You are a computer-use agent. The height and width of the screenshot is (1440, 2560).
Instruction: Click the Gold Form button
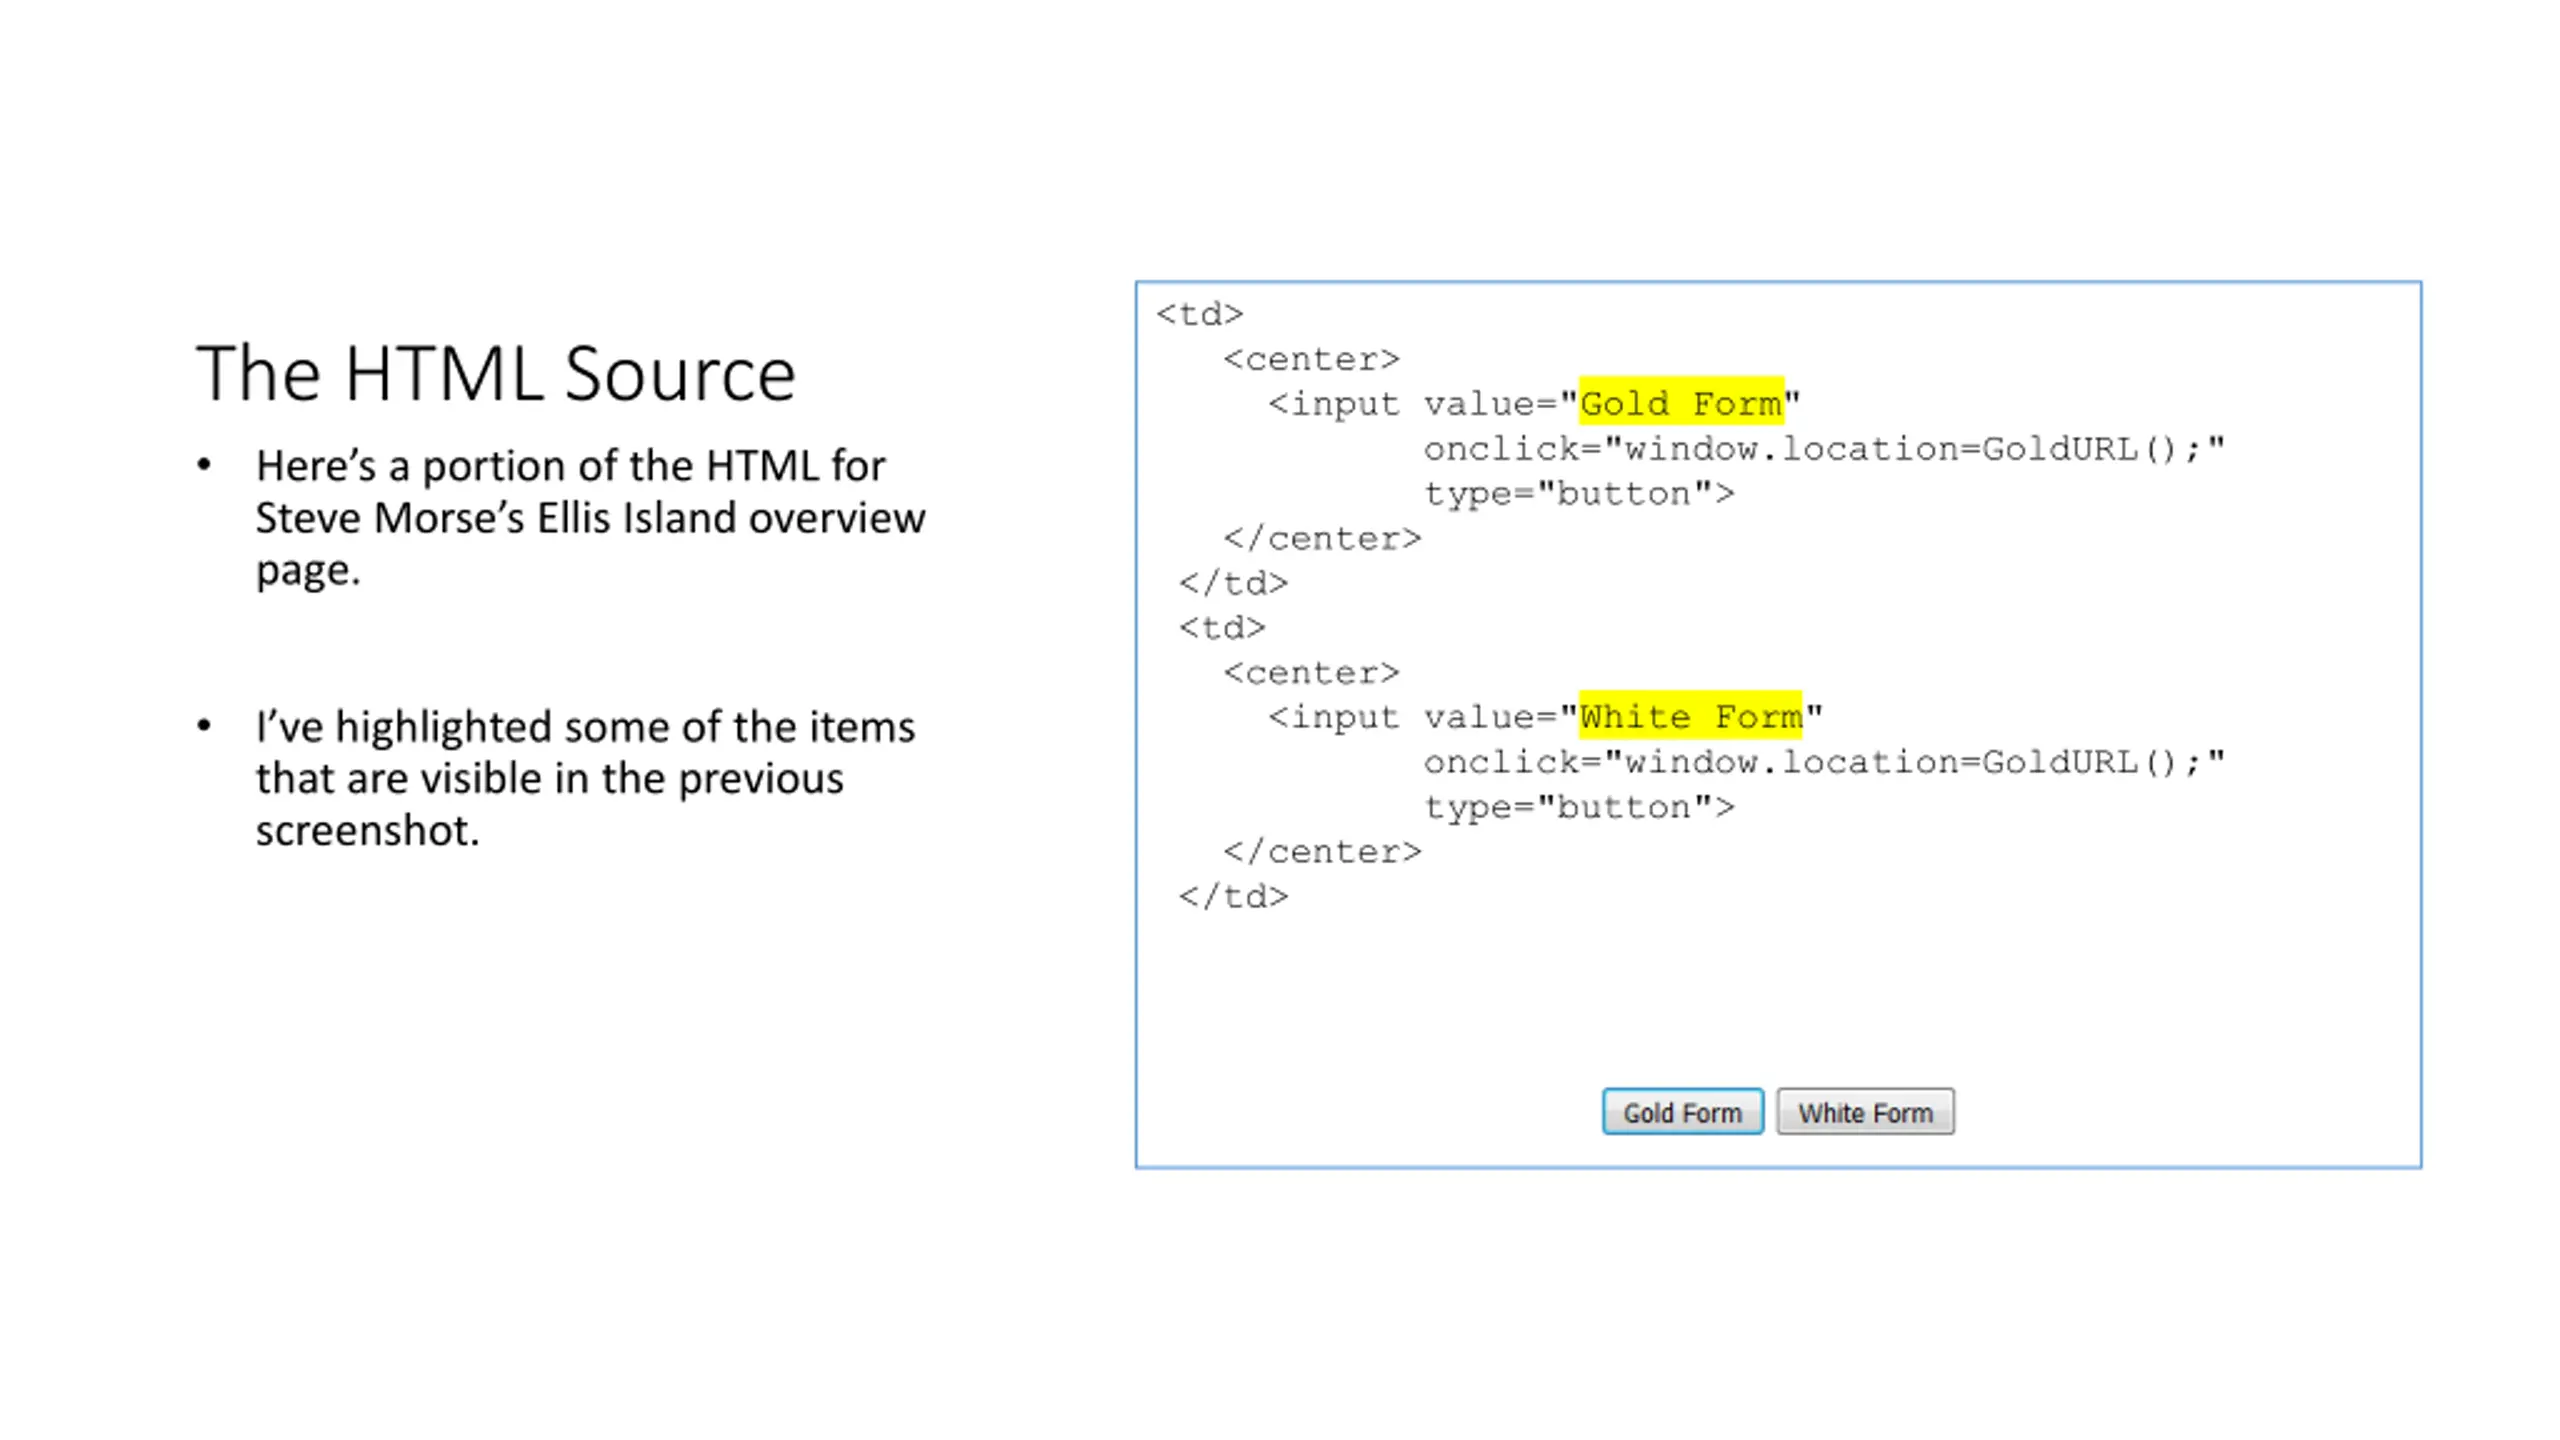(1682, 1111)
